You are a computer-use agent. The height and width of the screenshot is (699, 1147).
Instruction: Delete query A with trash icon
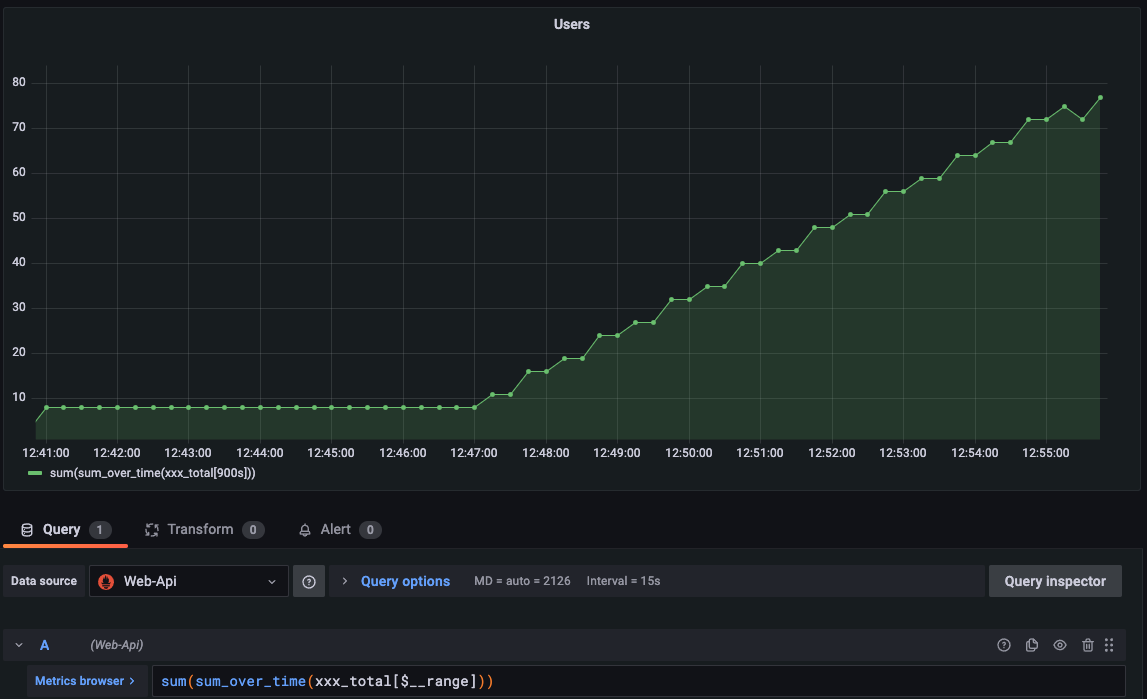[1088, 645]
